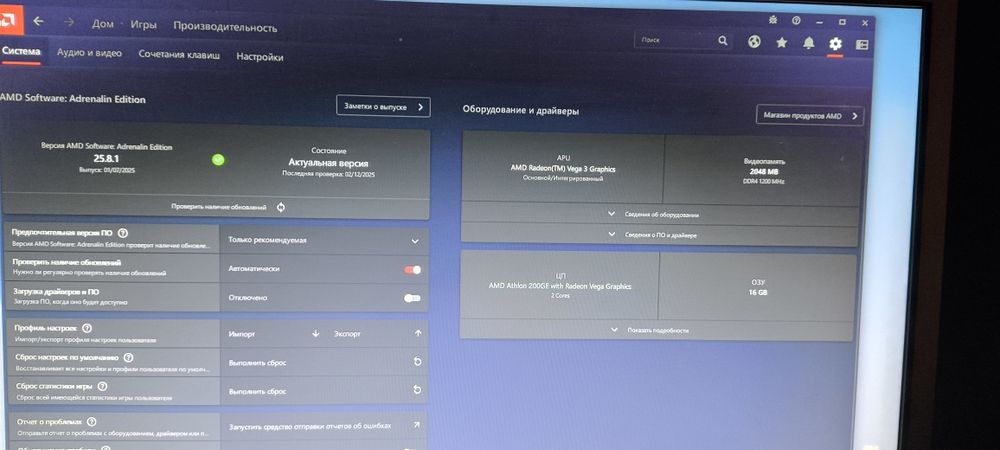Click the search magnifier icon
Viewport: 1000px width, 450px height.
click(x=723, y=41)
